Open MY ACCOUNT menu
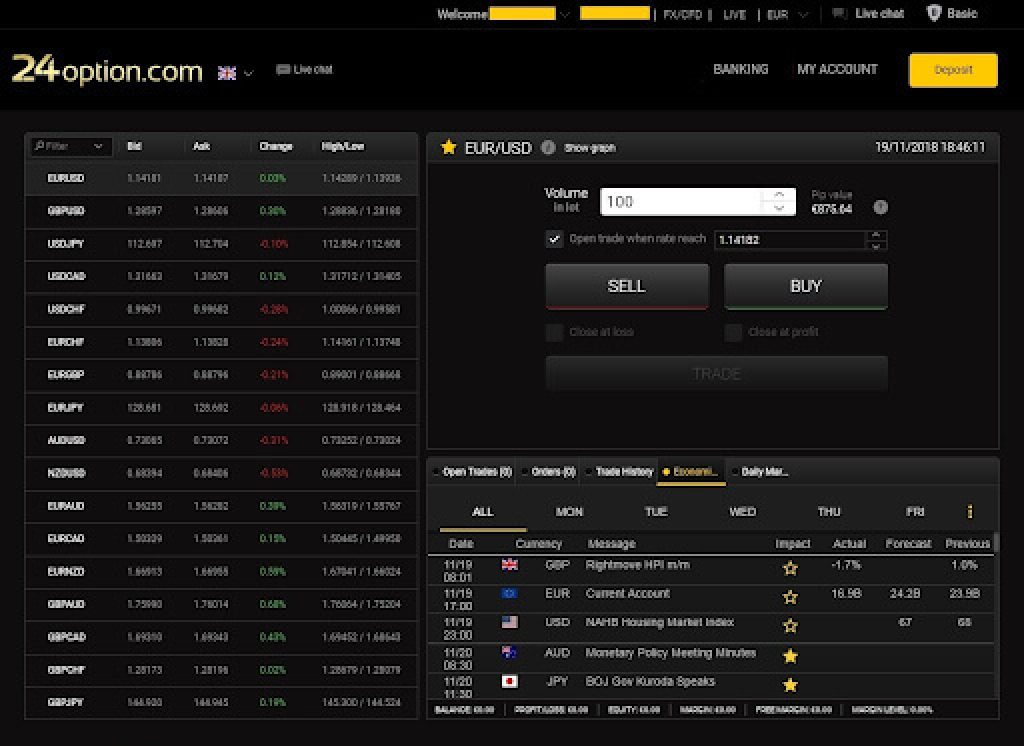Image resolution: width=1024 pixels, height=746 pixels. (x=837, y=69)
